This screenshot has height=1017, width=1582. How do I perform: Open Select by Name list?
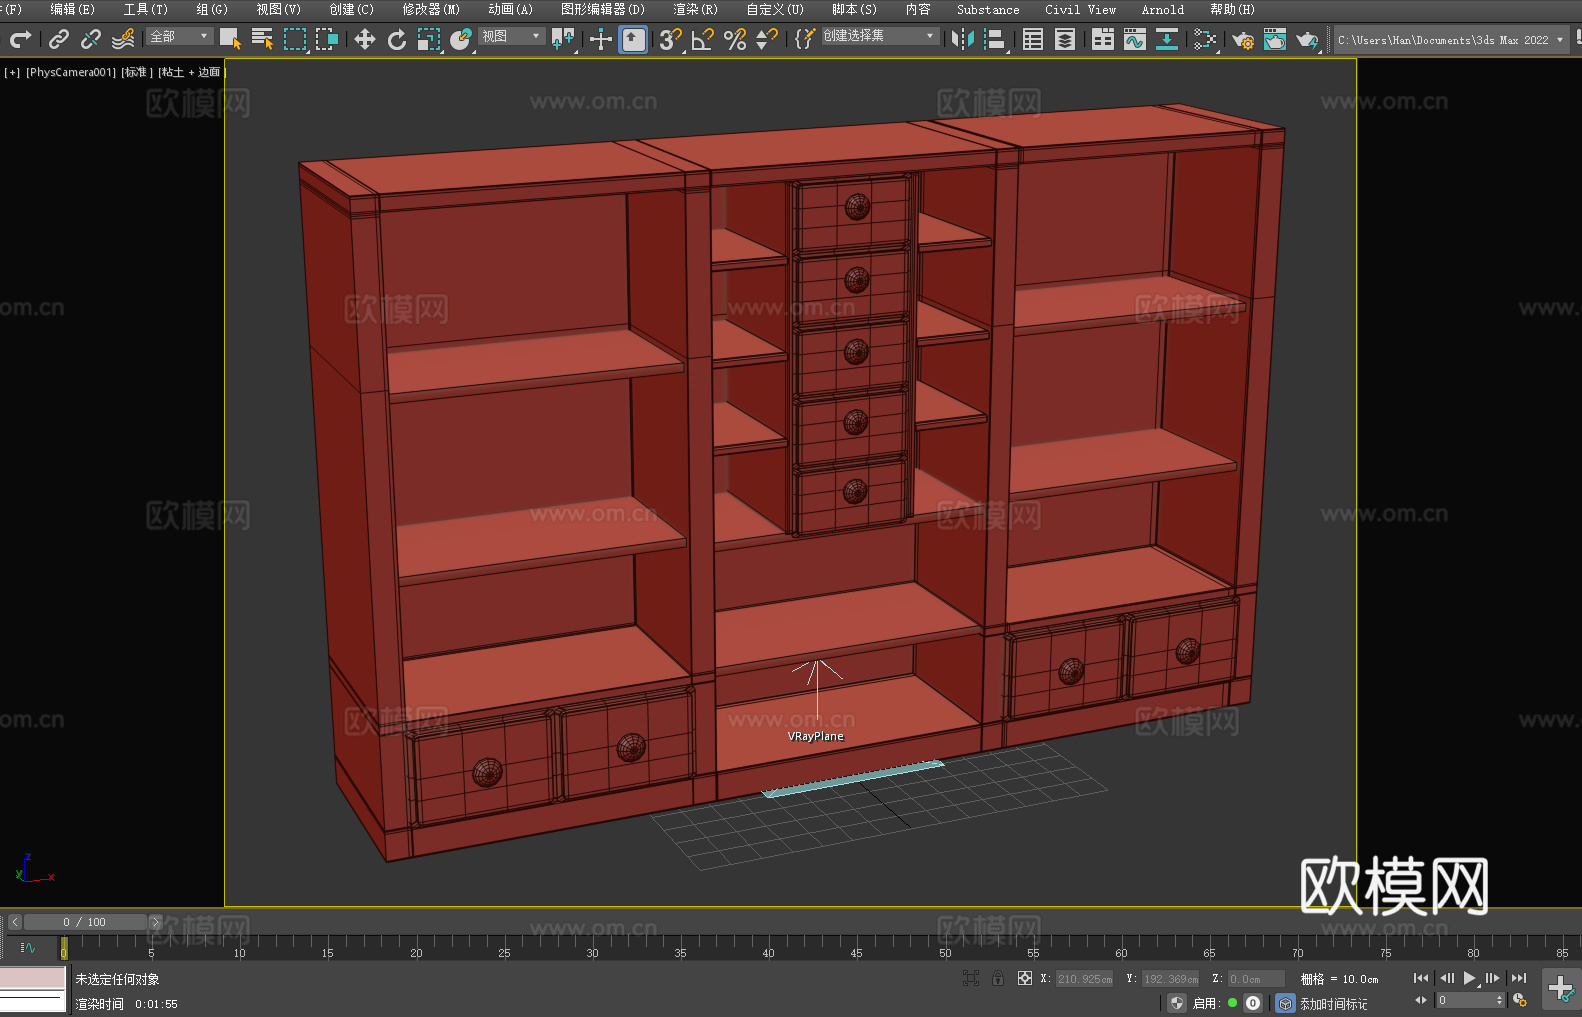click(x=262, y=39)
